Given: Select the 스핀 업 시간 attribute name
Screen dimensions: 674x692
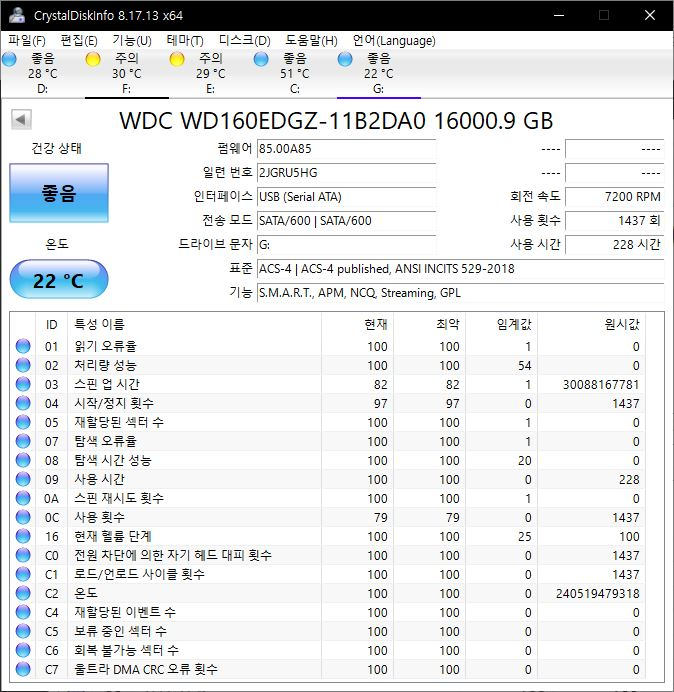Looking at the screenshot, I should (107, 384).
